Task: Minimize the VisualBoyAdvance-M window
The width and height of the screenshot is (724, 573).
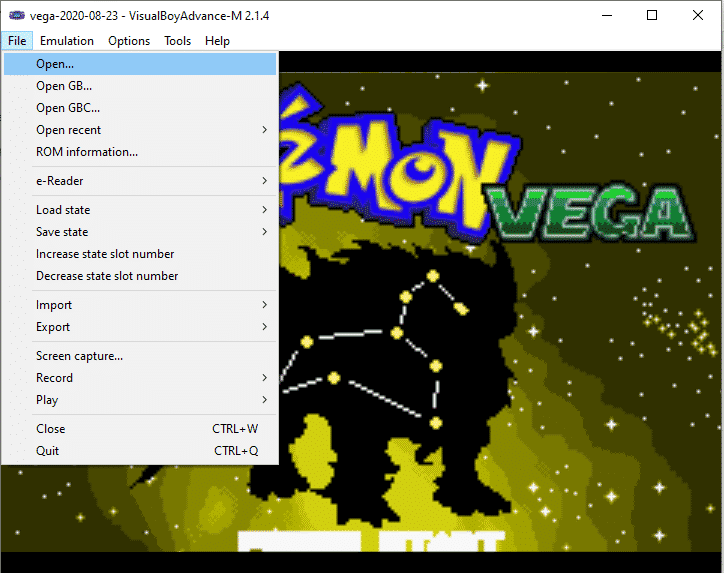Action: coord(607,15)
